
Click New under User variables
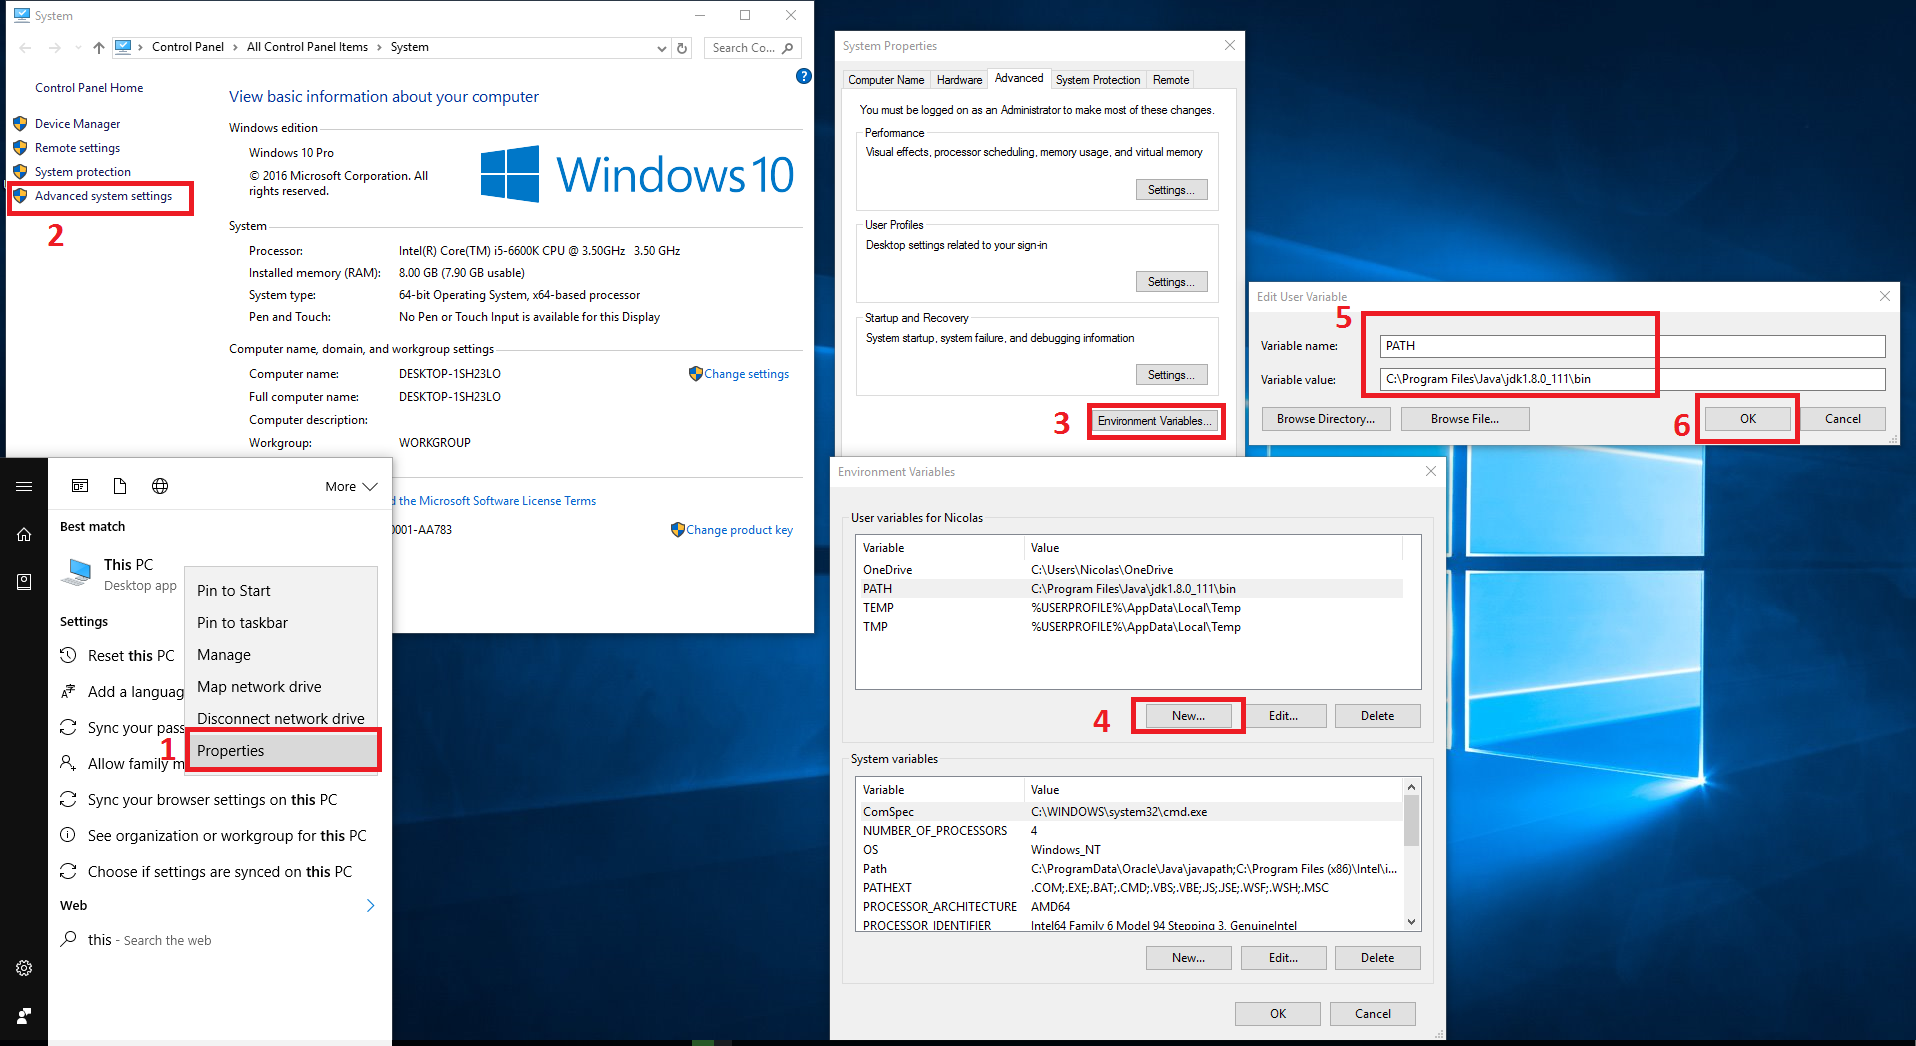1188,716
